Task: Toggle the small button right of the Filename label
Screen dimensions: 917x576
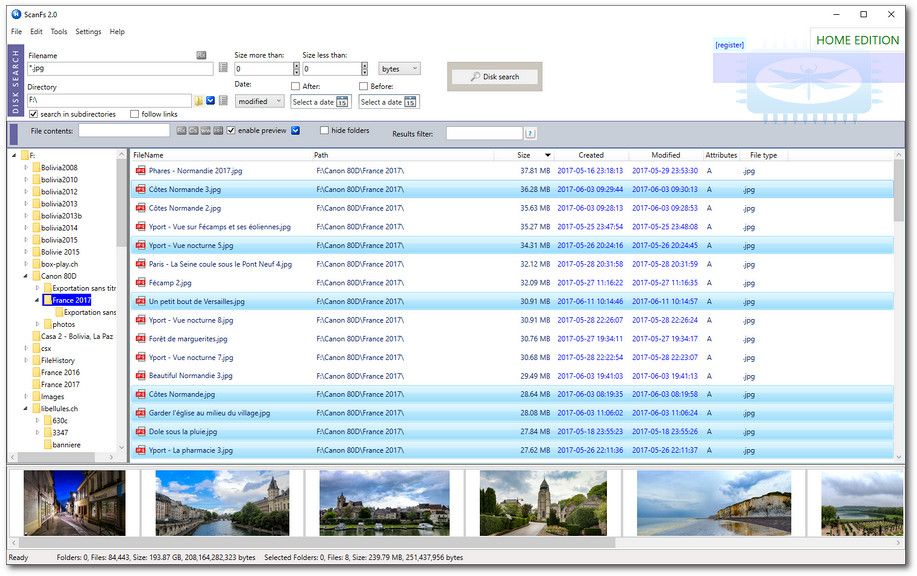Action: pyautogui.click(x=201, y=55)
